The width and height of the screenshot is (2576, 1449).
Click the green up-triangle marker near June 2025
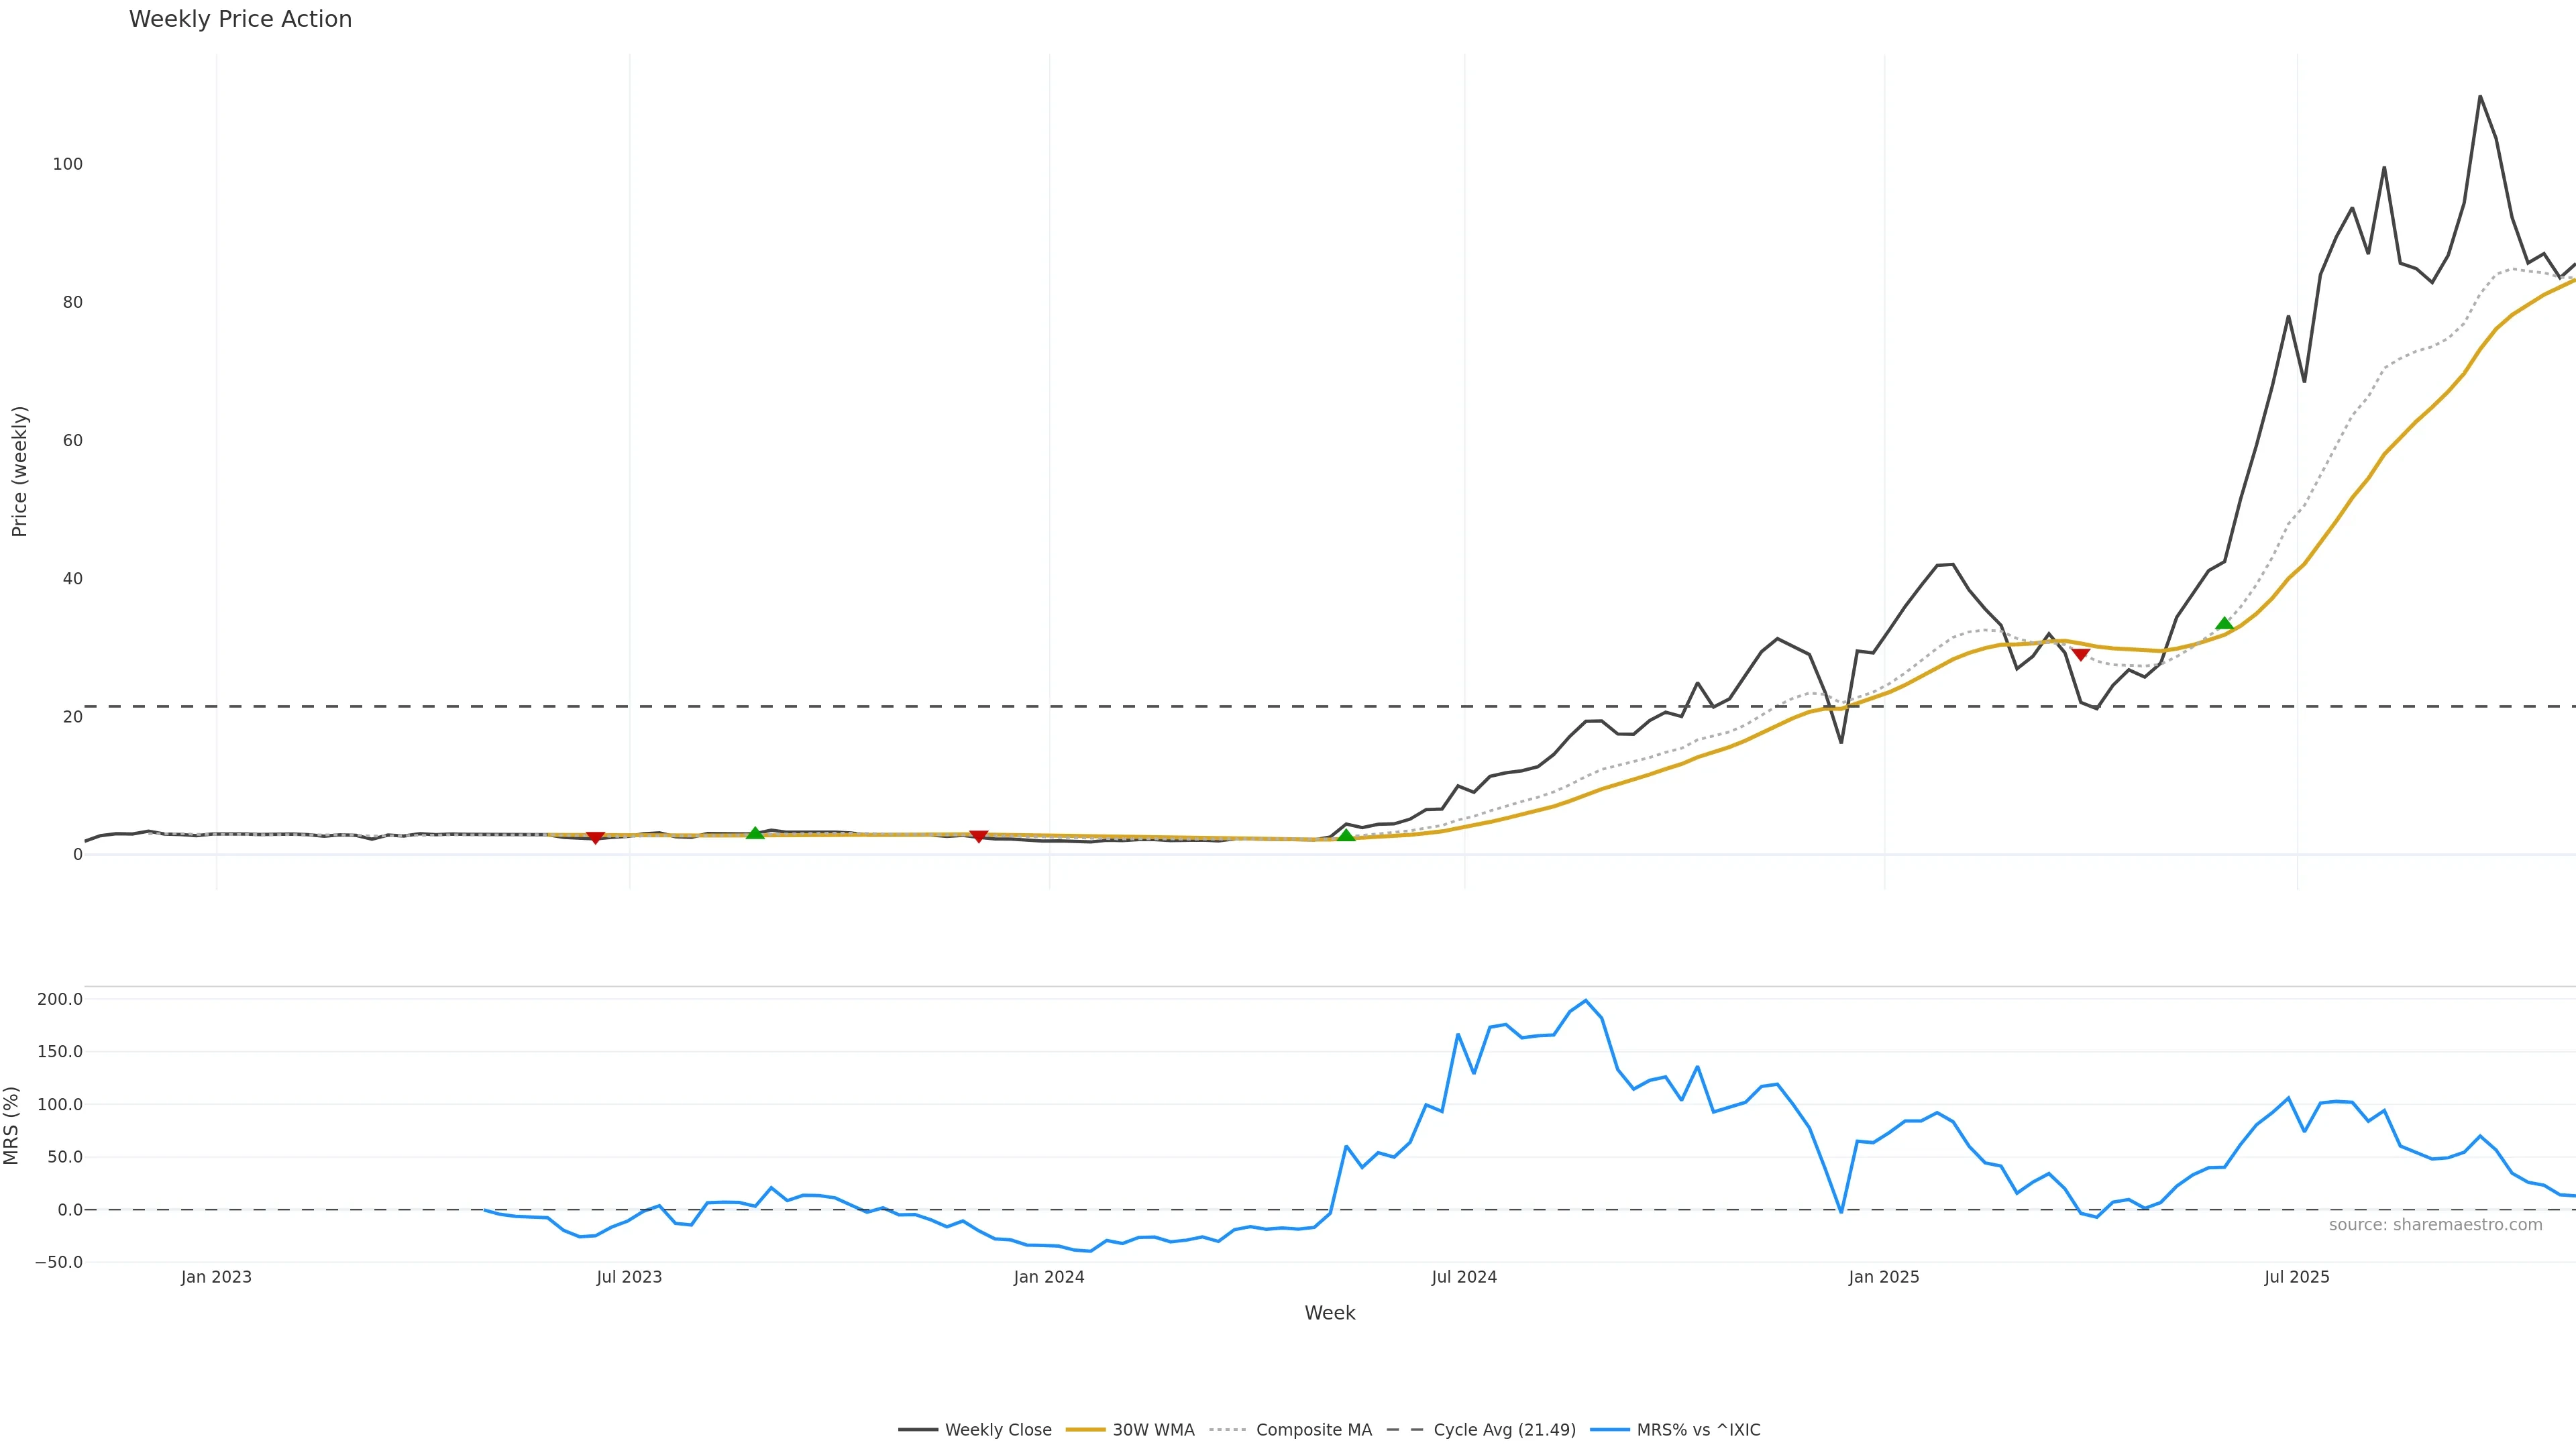(x=2224, y=624)
